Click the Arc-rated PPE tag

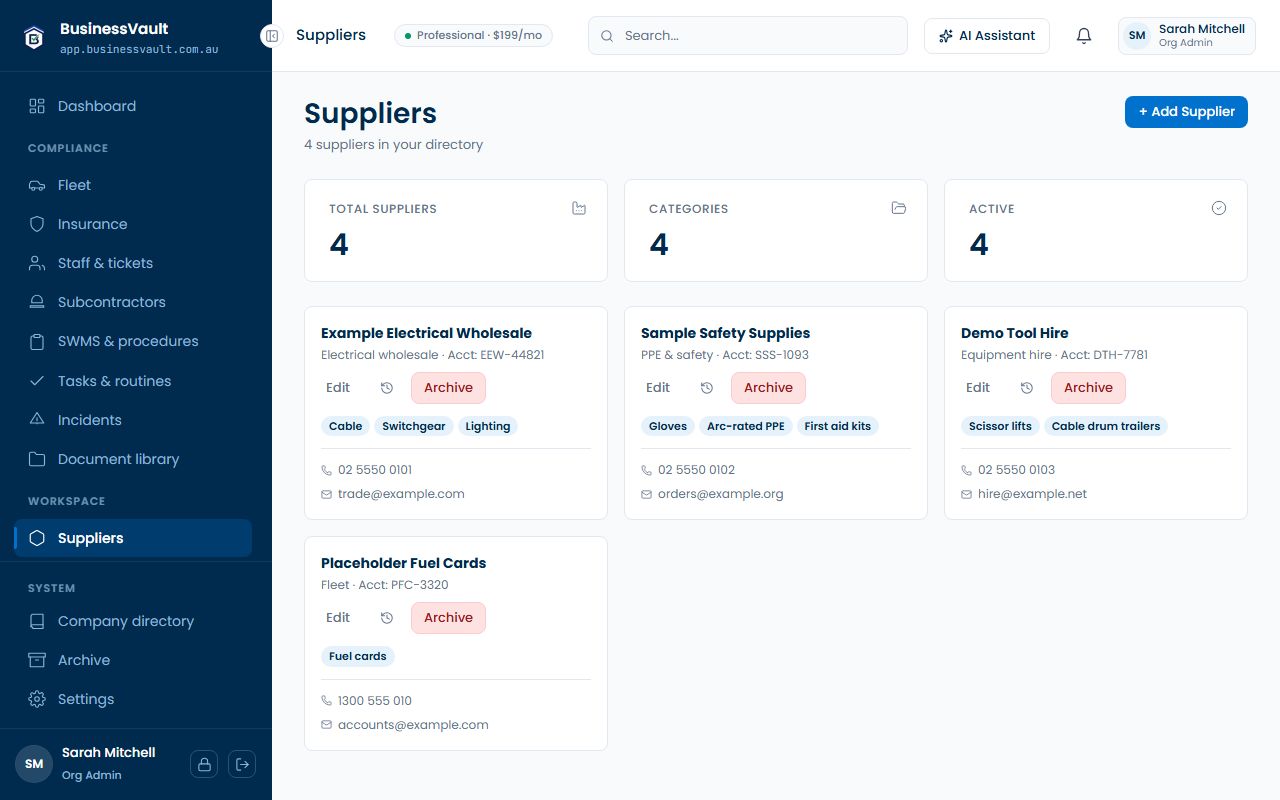tap(746, 426)
